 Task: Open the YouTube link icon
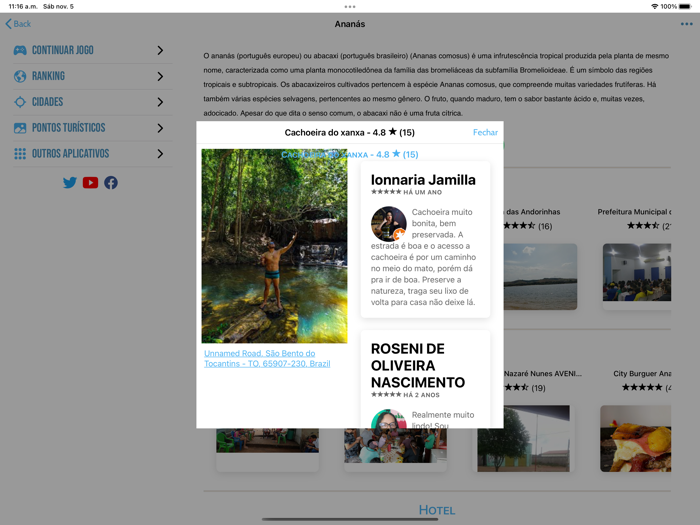click(x=90, y=183)
